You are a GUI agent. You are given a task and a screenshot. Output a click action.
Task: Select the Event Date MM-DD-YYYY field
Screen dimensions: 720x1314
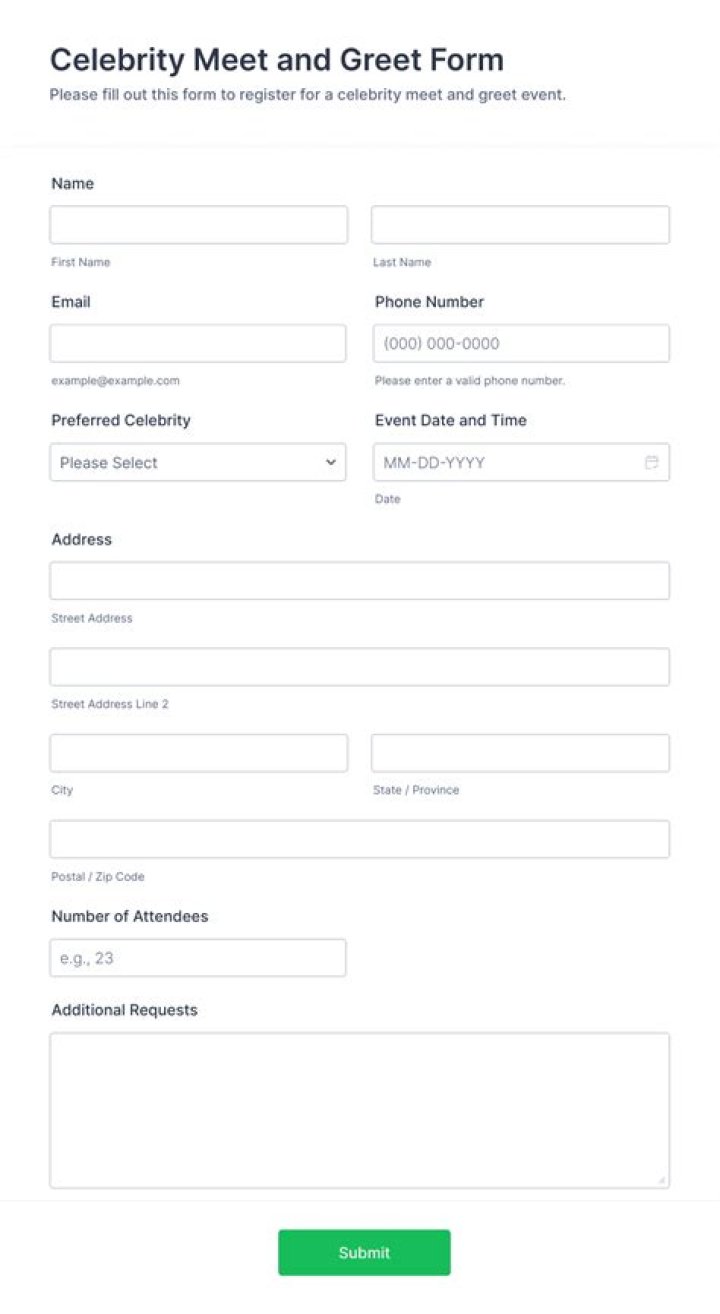pos(505,462)
